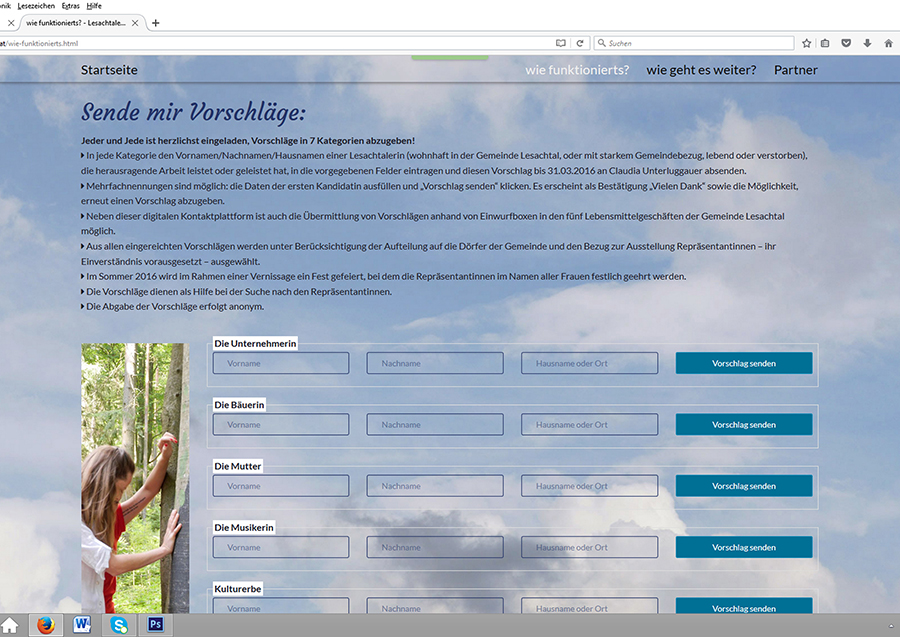Focus Vorname field for Die Bäuerin
The width and height of the screenshot is (900, 637).
click(281, 425)
